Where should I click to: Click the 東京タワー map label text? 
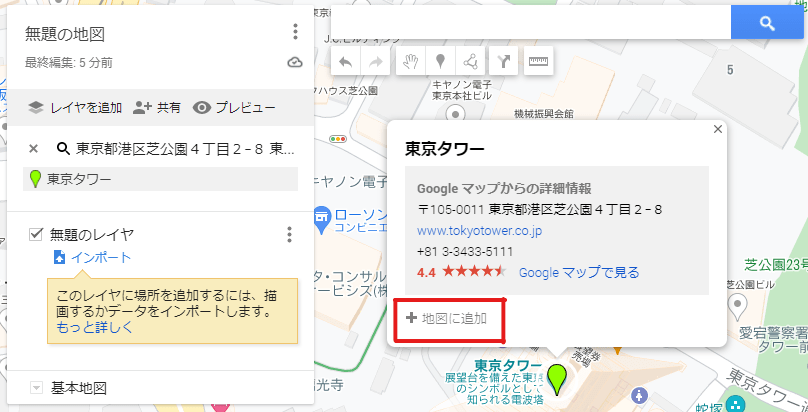[x=509, y=365]
